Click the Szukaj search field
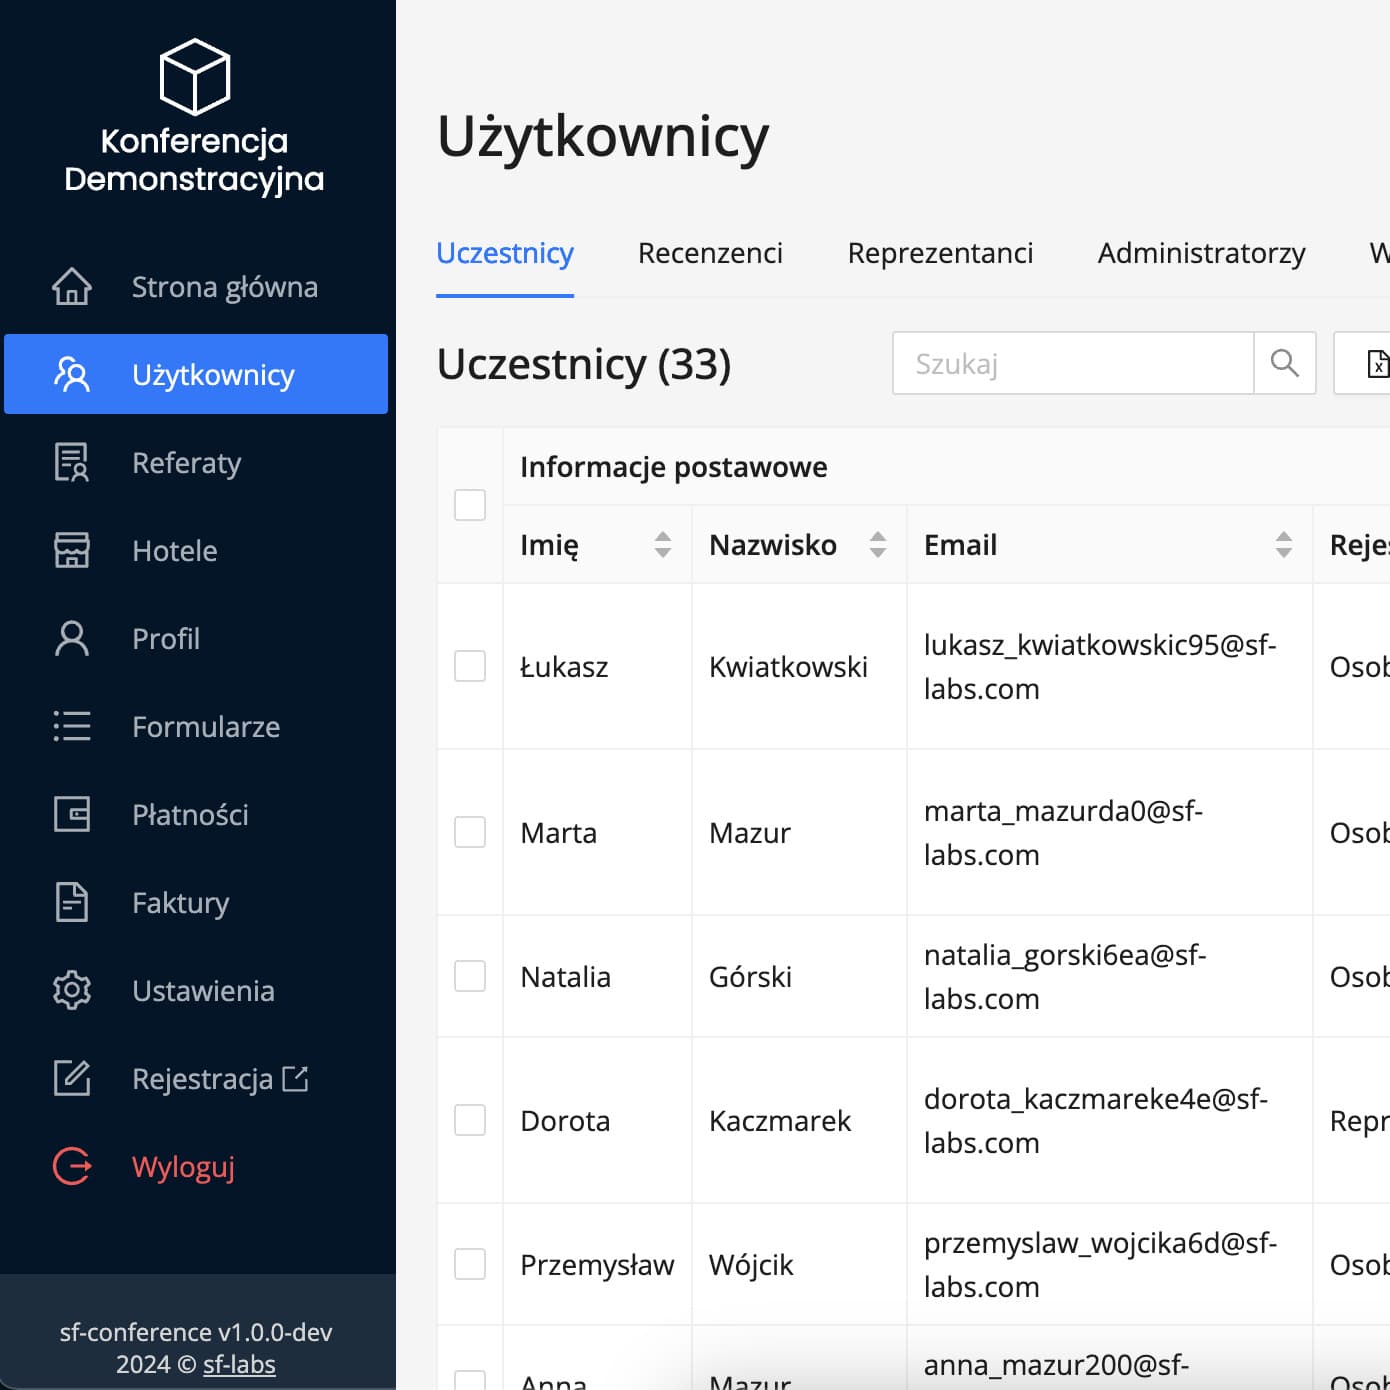Viewport: 1390px width, 1390px height. click(1073, 363)
